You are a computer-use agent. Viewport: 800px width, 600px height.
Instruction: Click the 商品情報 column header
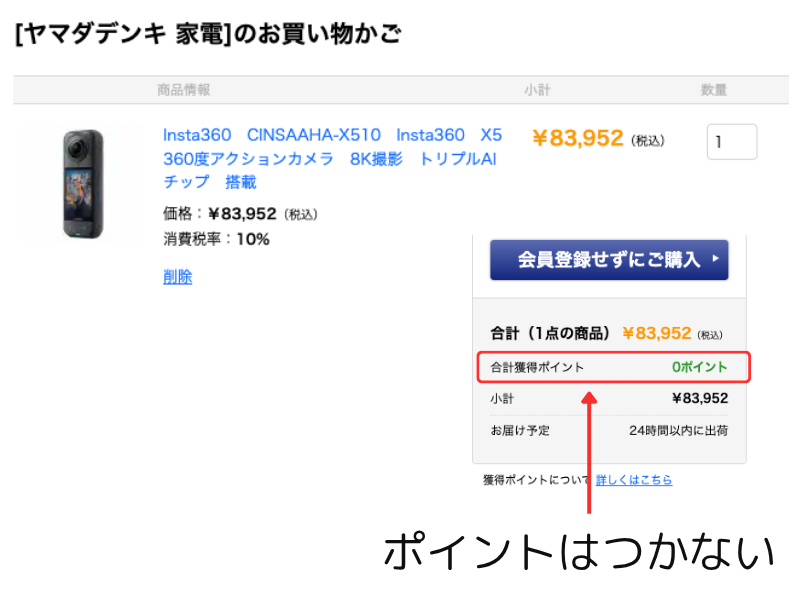pos(184,90)
